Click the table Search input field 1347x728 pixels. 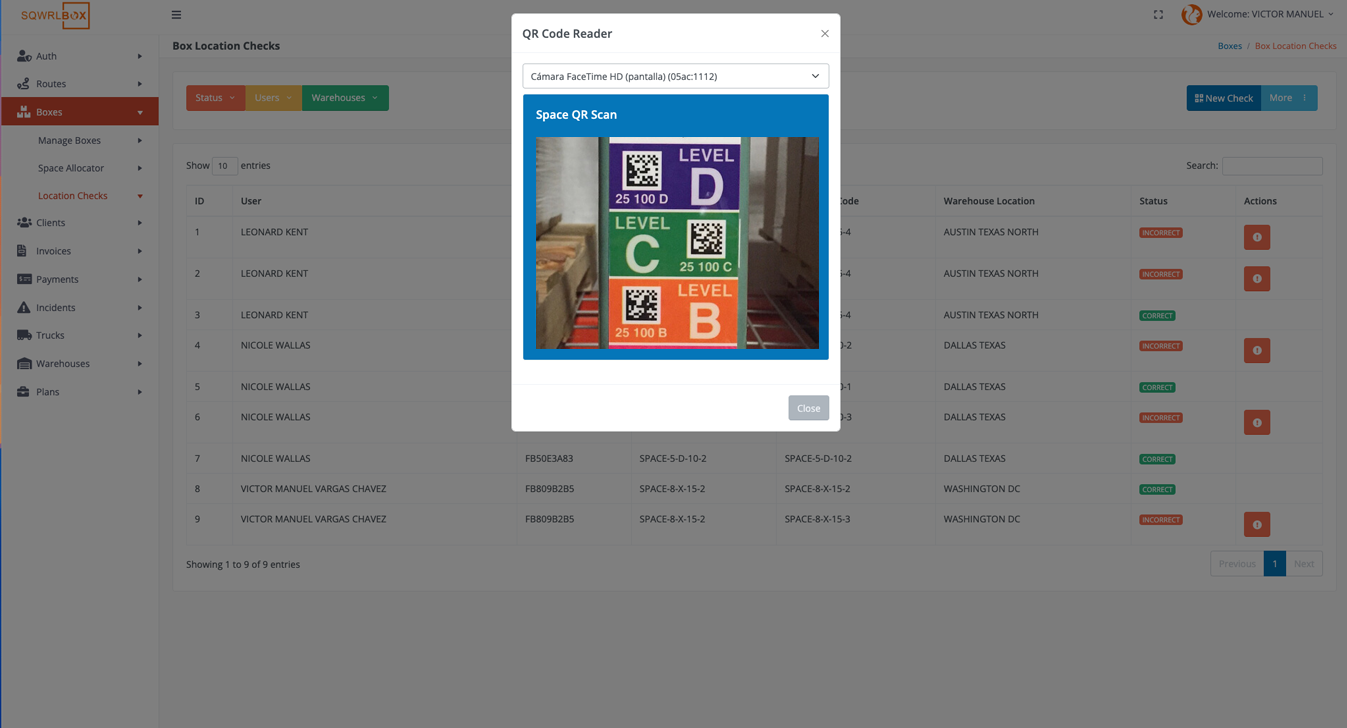click(1271, 166)
